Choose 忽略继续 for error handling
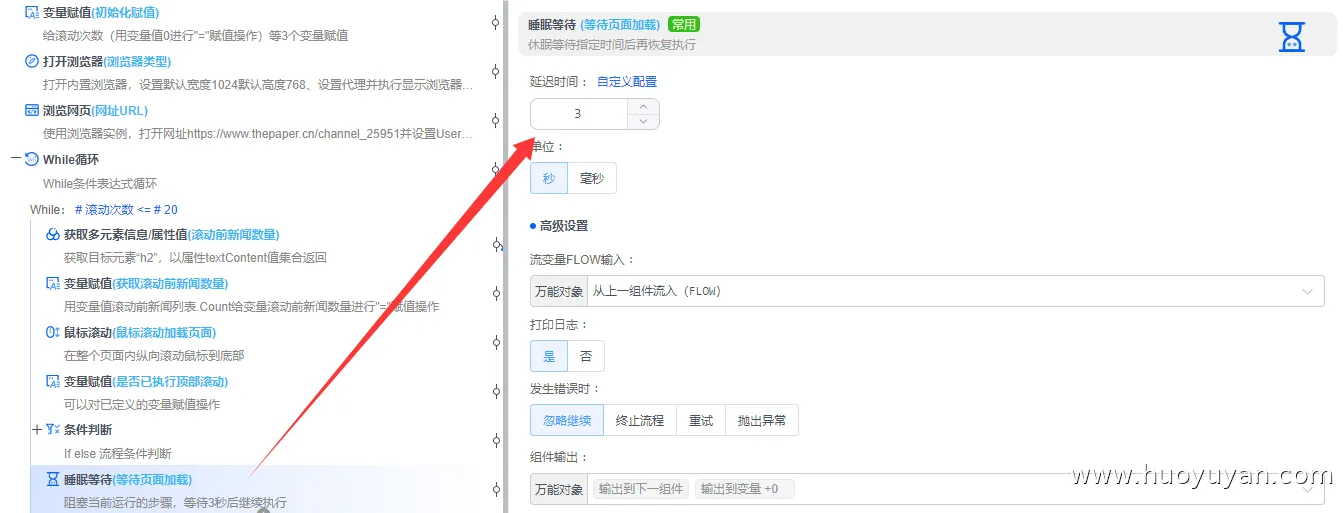1344x513 pixels. 567,420
